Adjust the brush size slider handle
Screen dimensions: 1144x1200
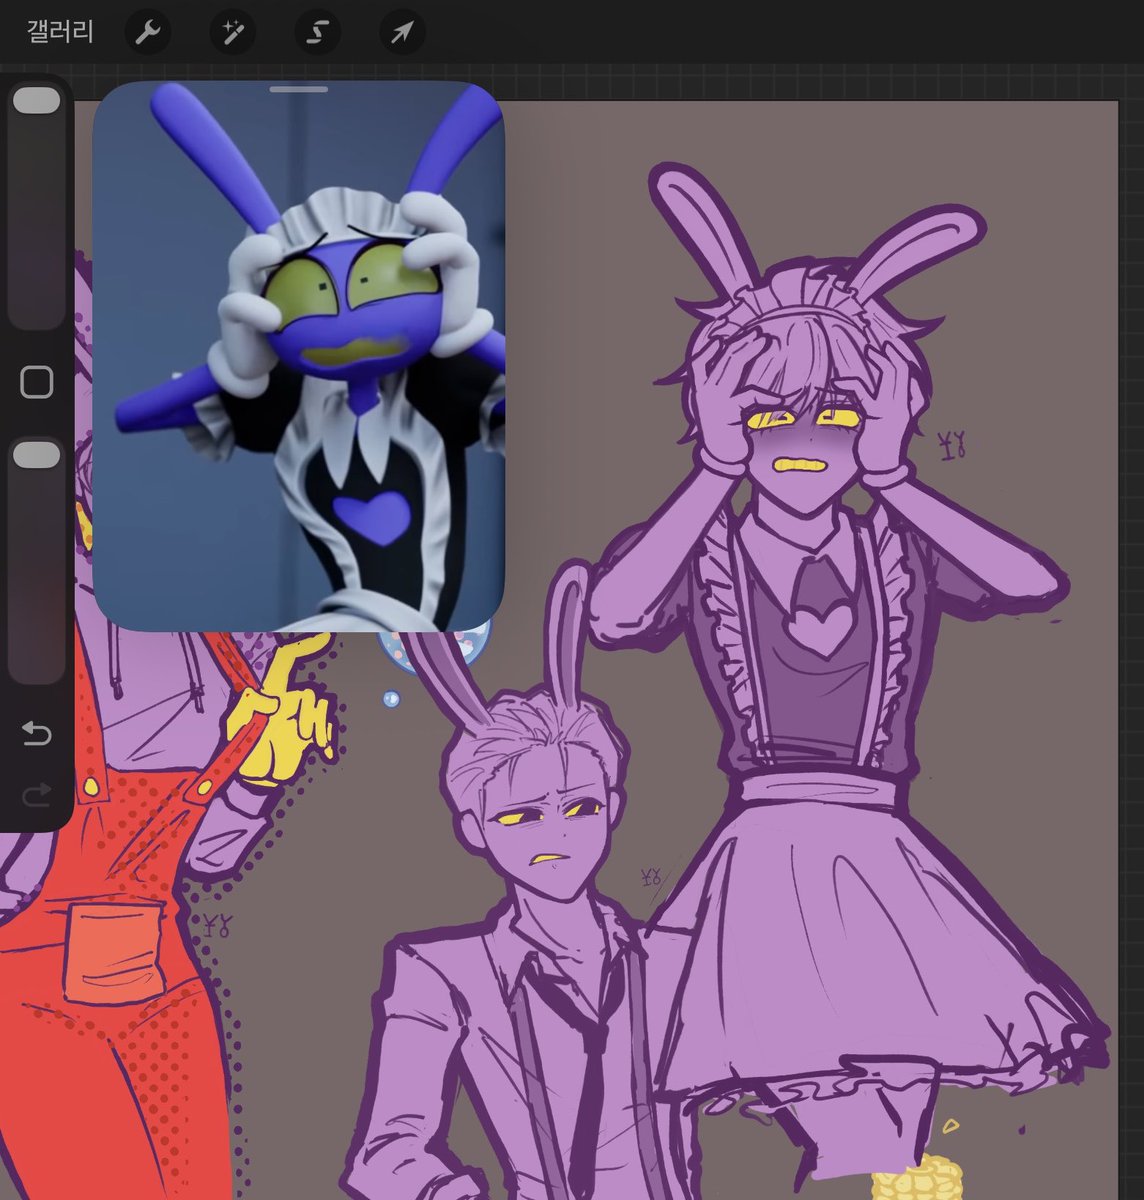click(x=37, y=101)
